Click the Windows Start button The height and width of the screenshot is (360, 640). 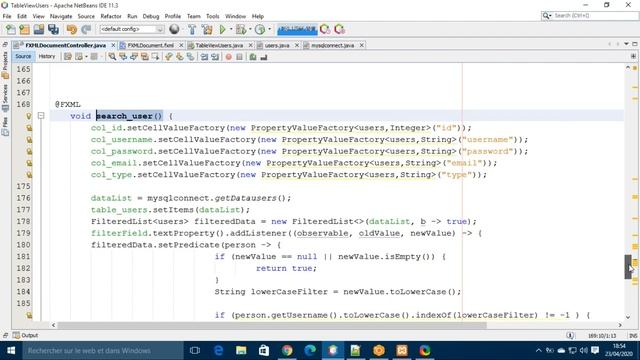[11, 351]
